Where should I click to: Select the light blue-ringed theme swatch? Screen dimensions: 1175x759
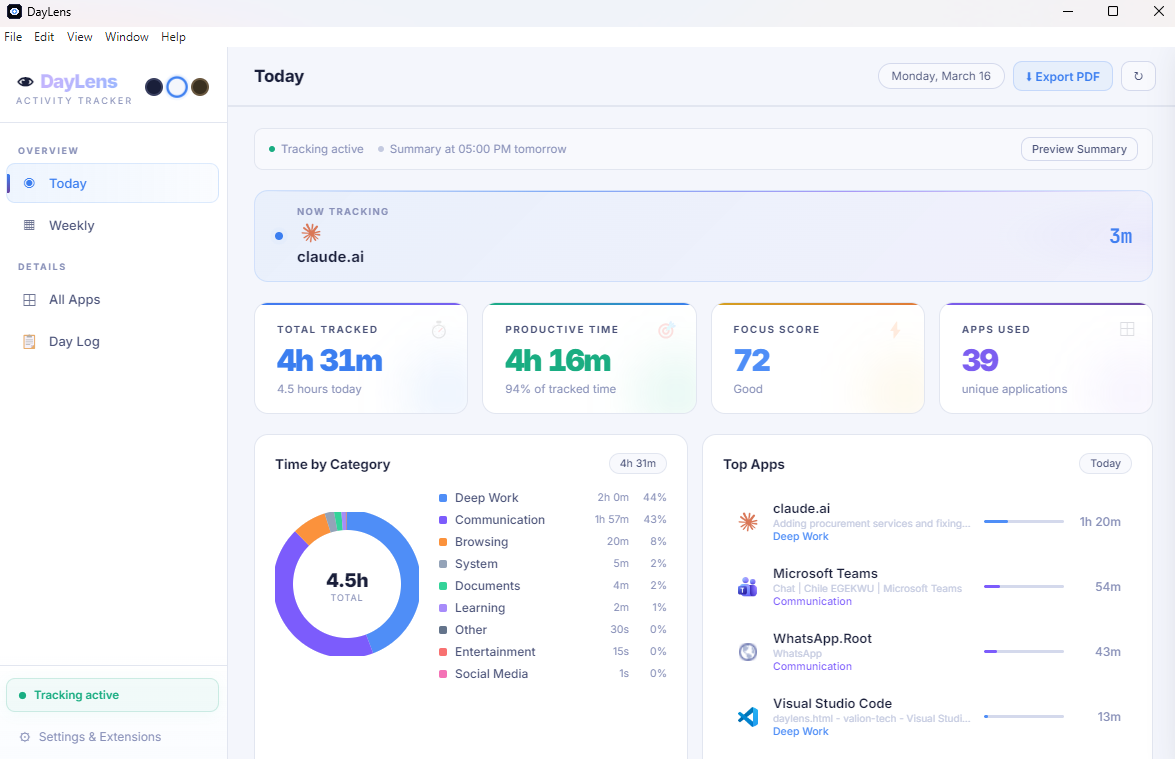[177, 87]
